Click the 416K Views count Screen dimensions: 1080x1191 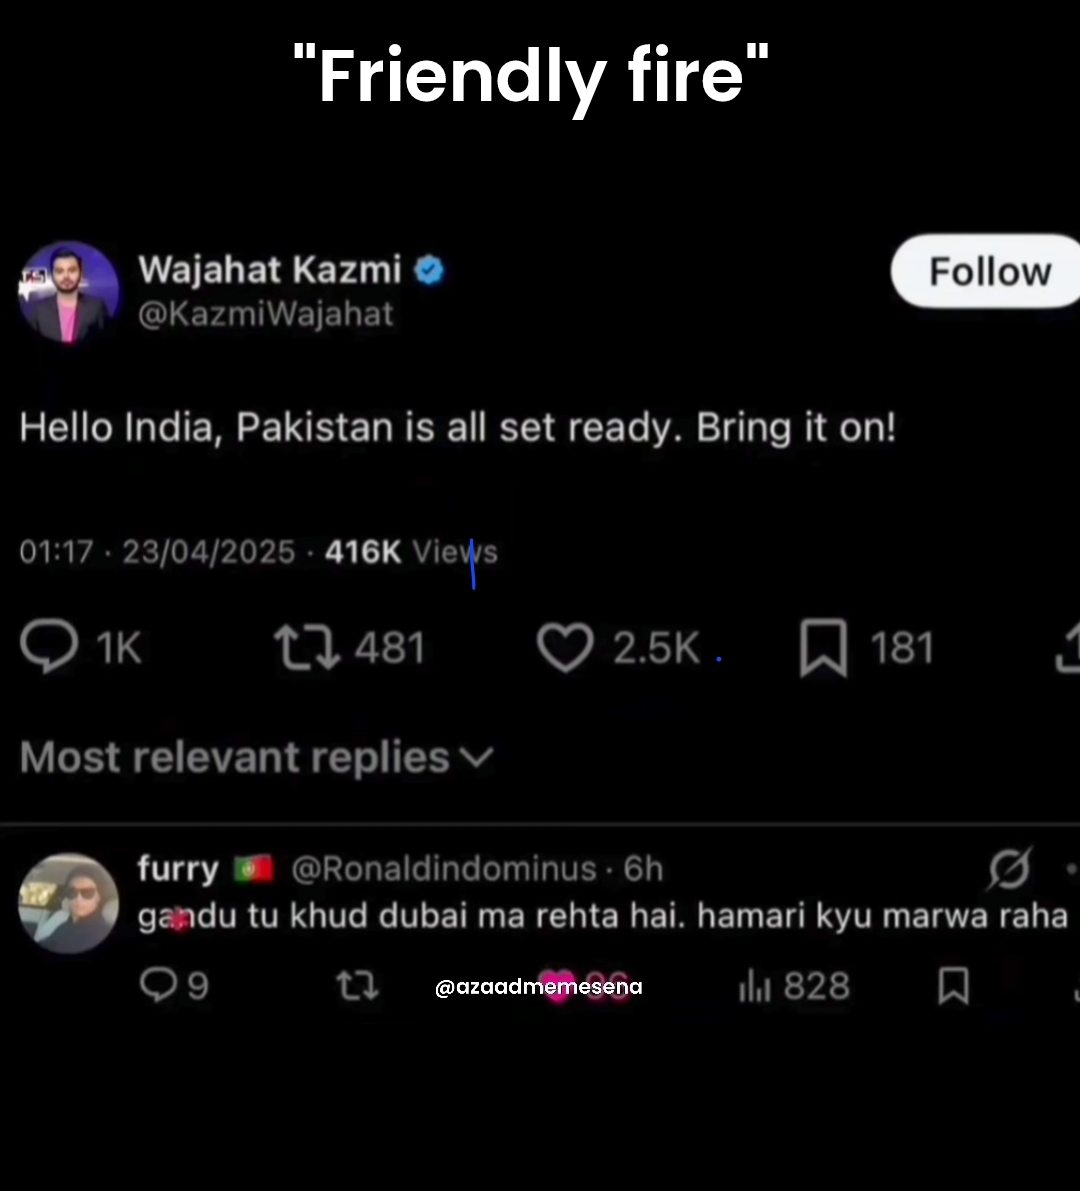(411, 552)
